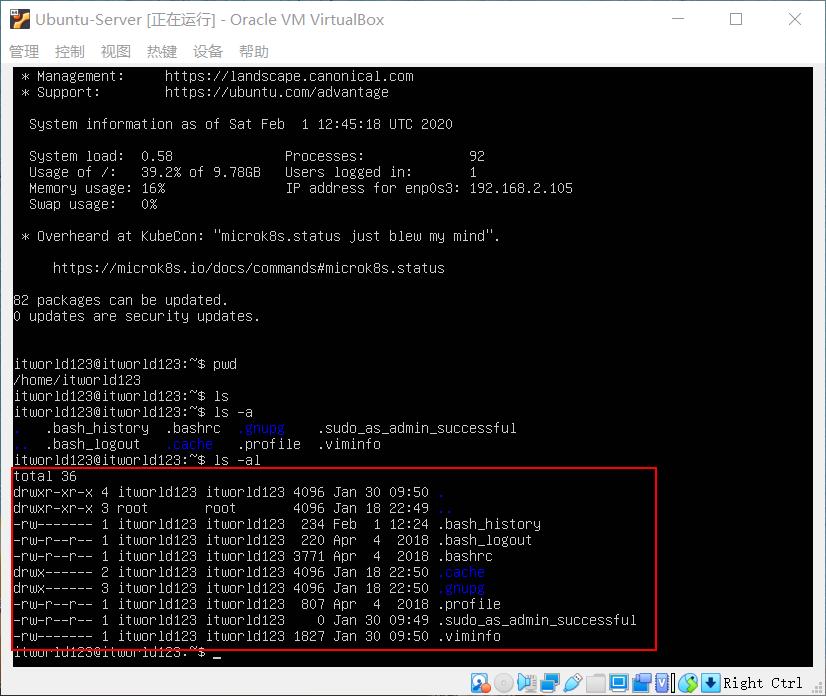Click the hard disk activity icon in status bar
This screenshot has height=696, width=826.
pos(478,682)
